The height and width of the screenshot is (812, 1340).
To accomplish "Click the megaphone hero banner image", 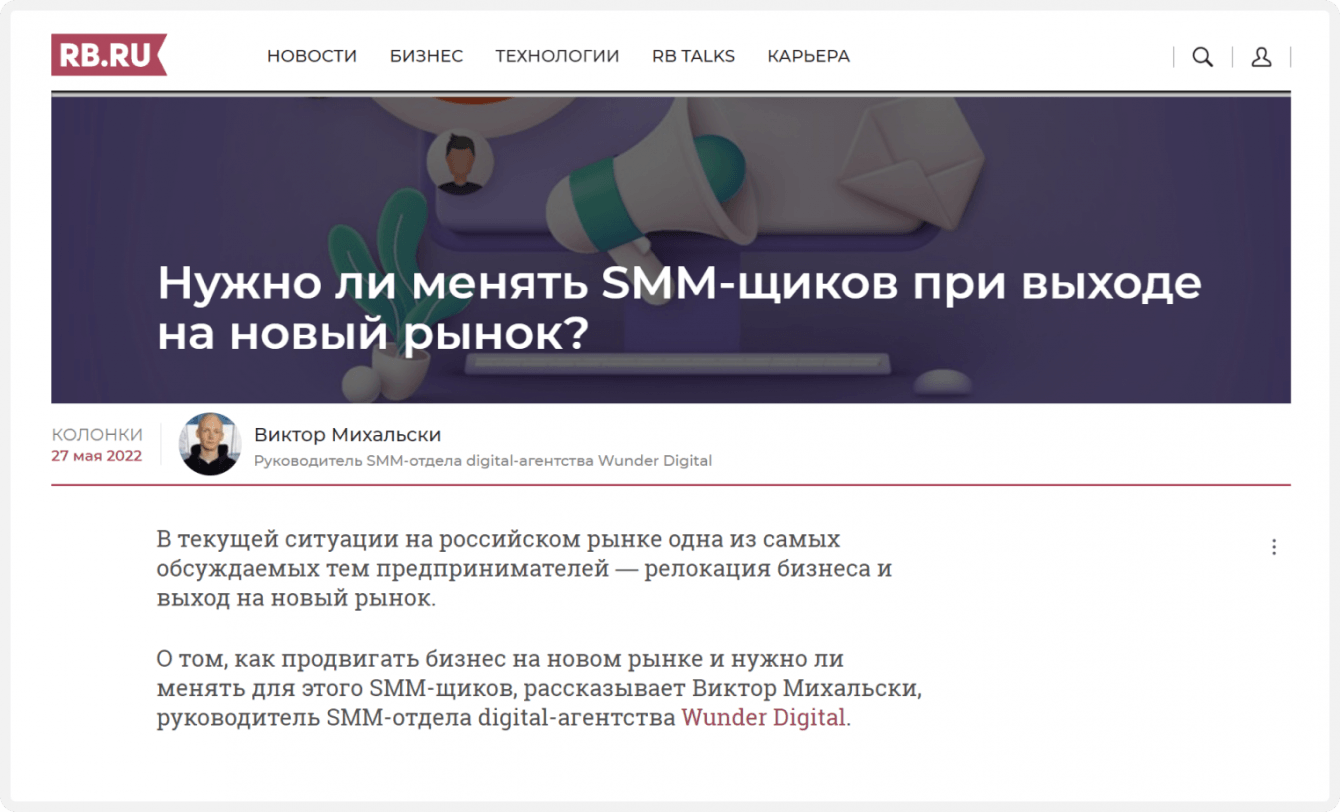I will point(671,250).
